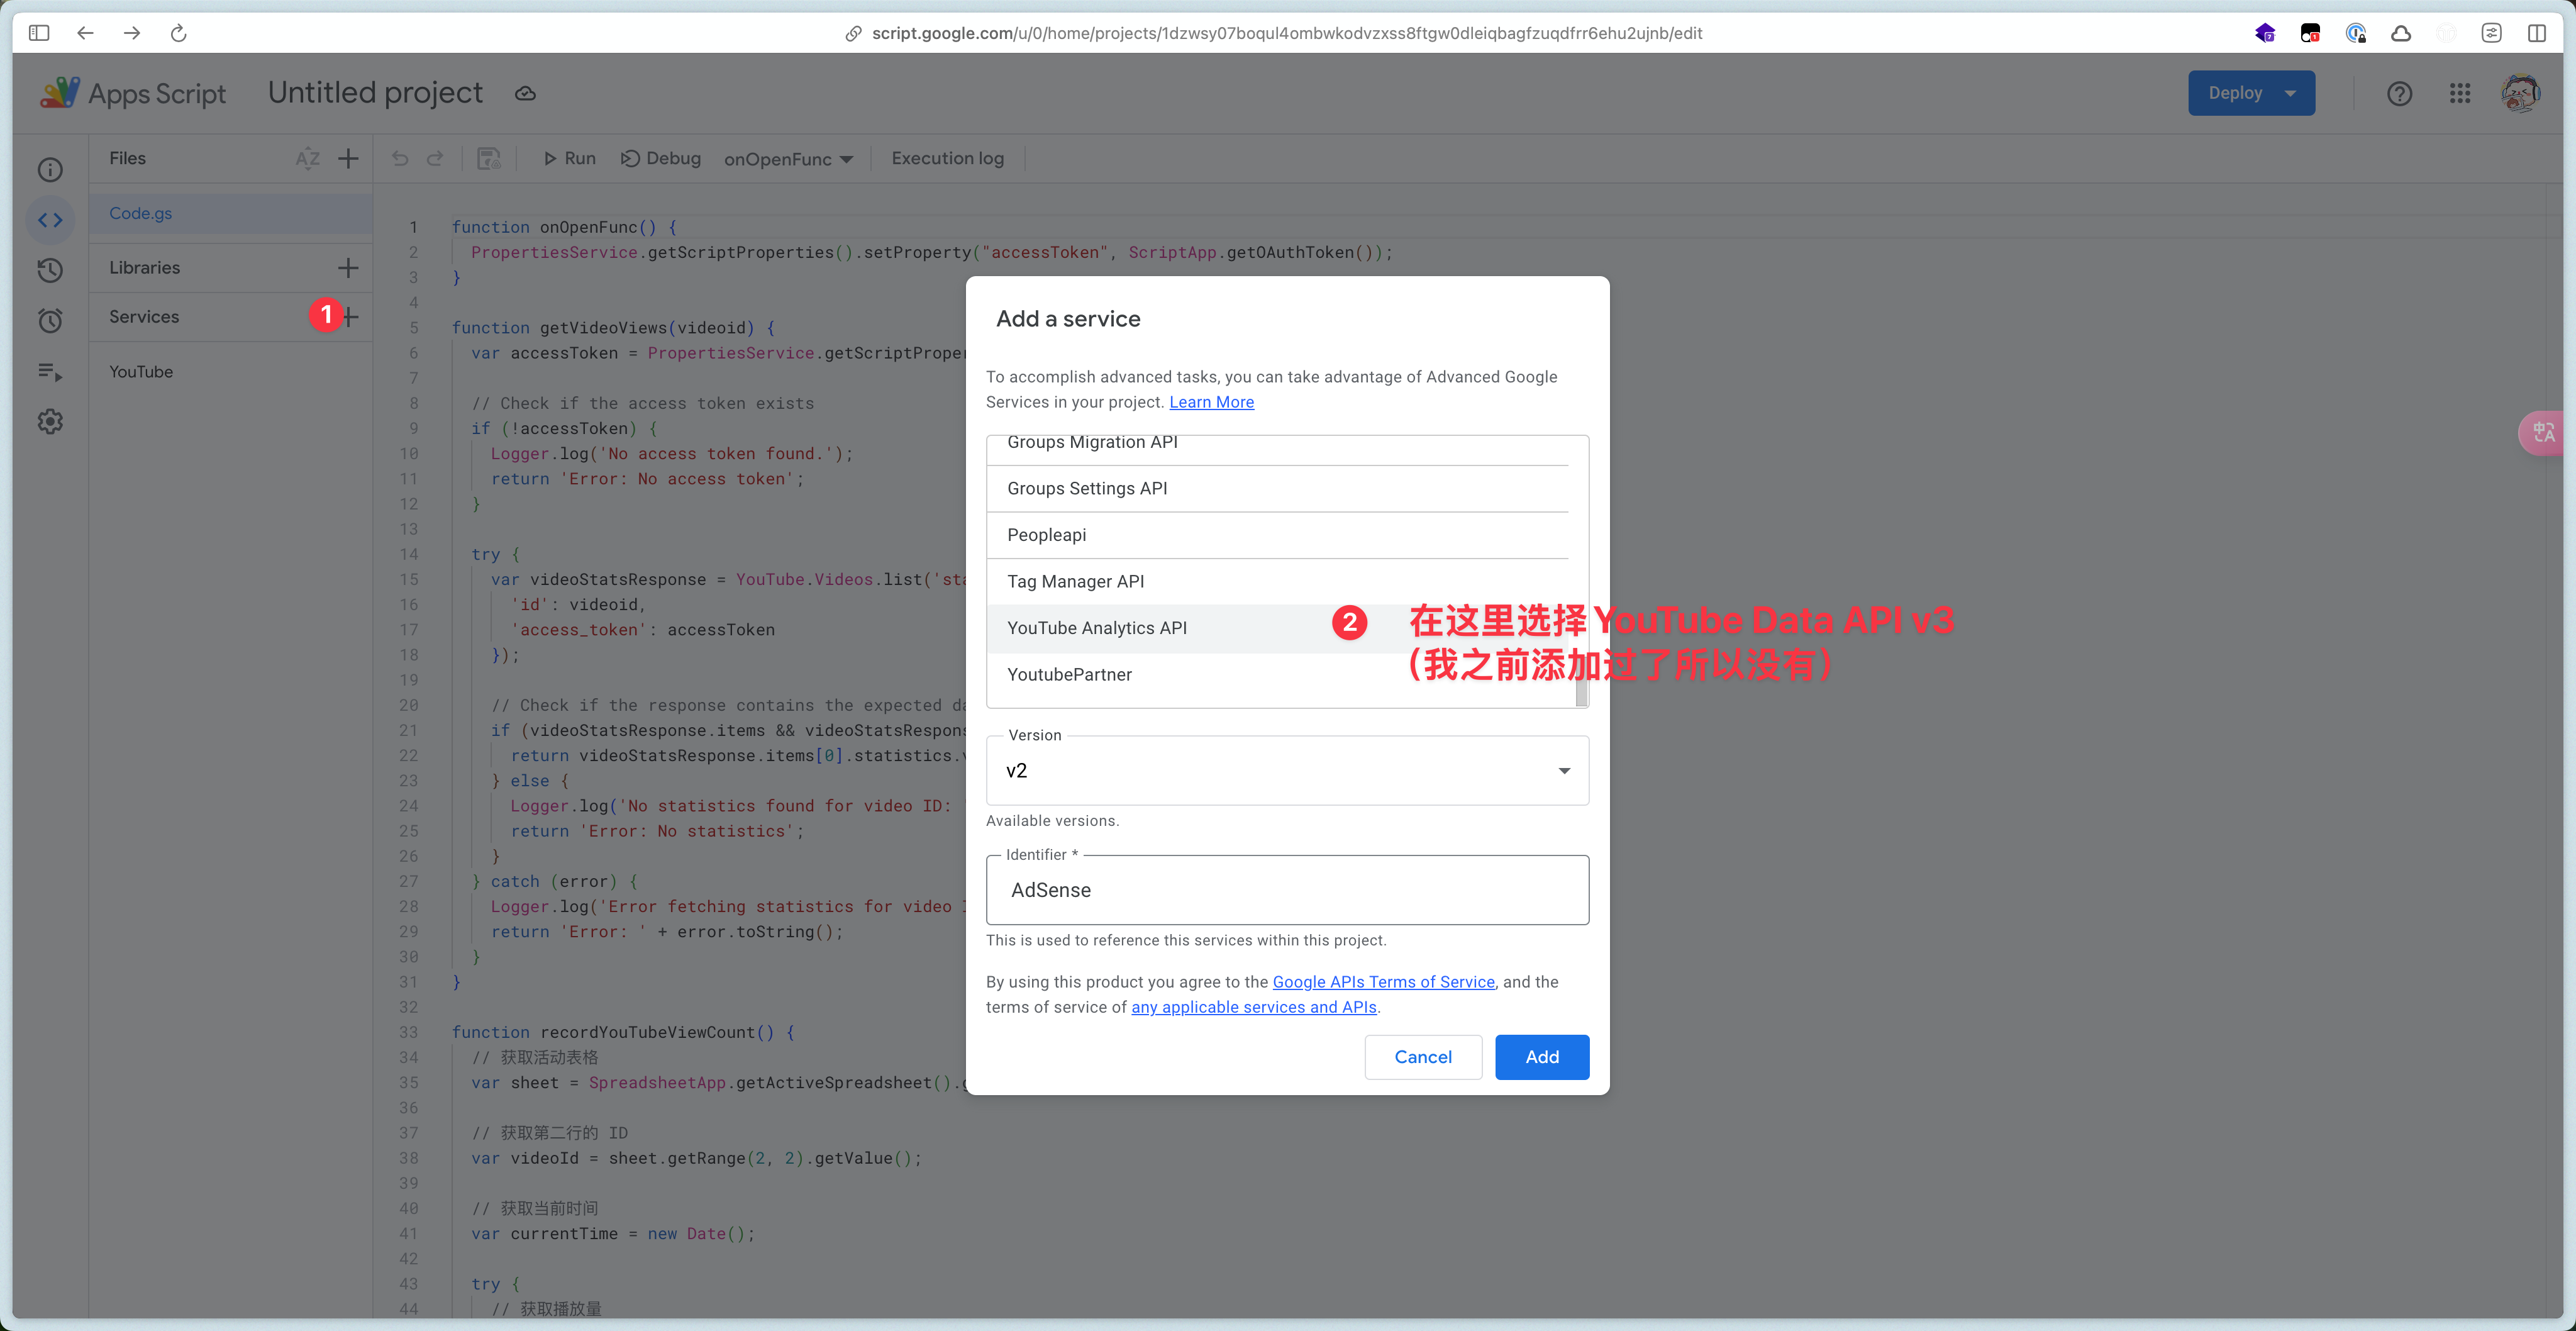Toggle the browser sidebar icon
The width and height of the screenshot is (2576, 1331).
pos(39,33)
